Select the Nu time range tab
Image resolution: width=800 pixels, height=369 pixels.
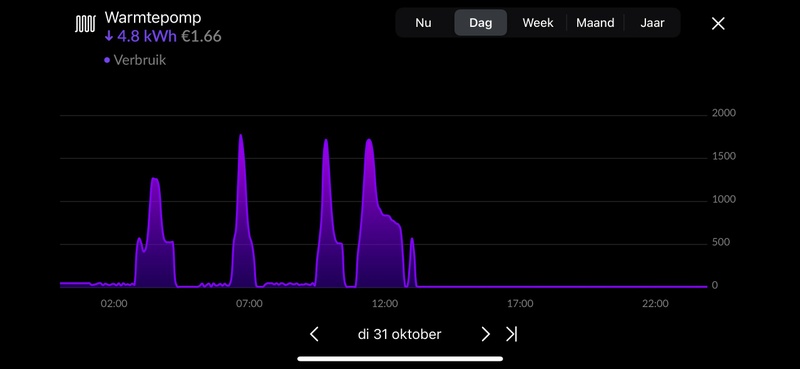[x=423, y=23]
